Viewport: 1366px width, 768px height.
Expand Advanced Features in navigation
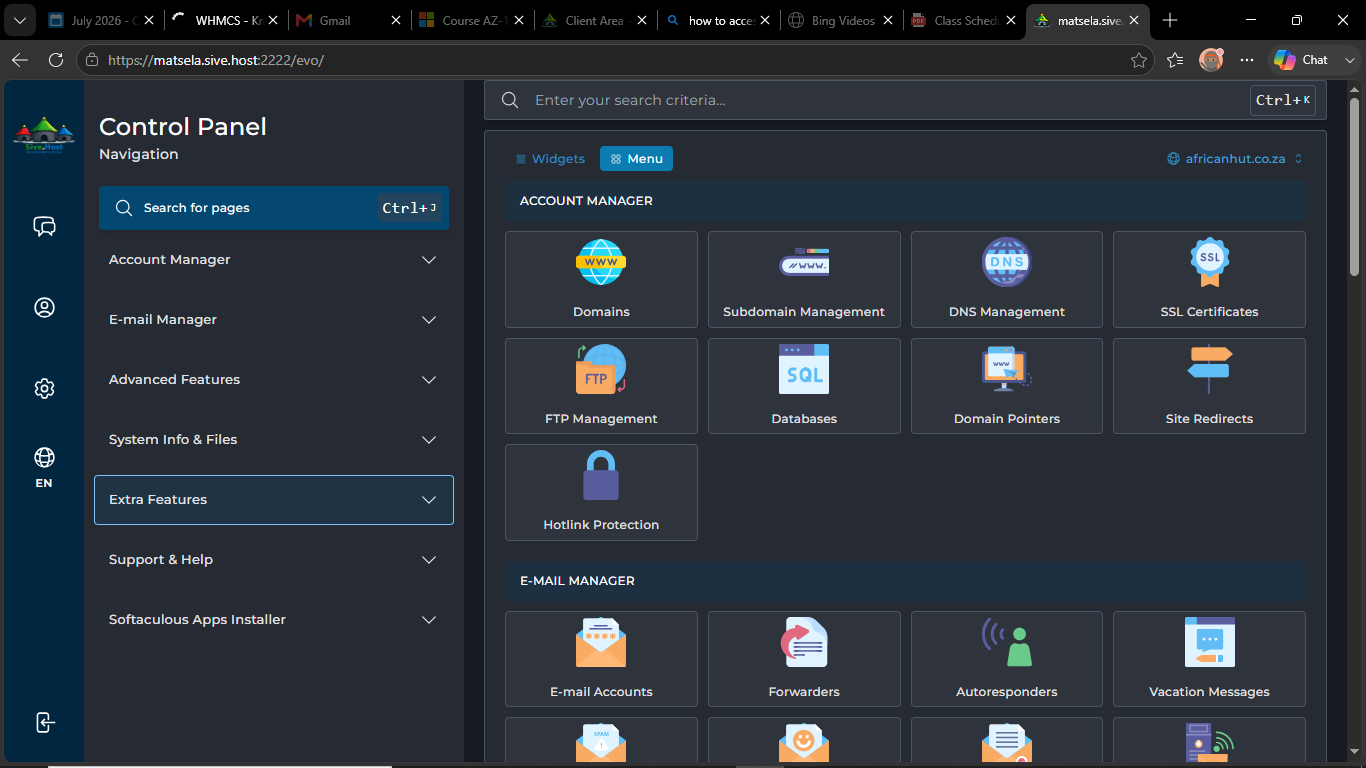[x=274, y=380]
